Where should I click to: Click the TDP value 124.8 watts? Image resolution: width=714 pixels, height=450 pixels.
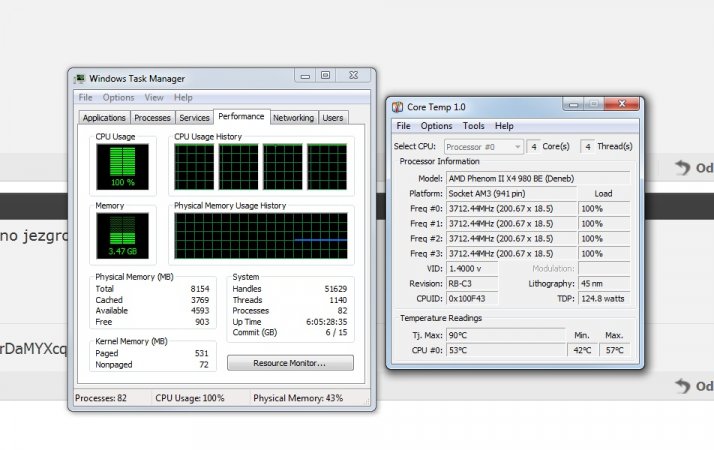[x=604, y=299]
